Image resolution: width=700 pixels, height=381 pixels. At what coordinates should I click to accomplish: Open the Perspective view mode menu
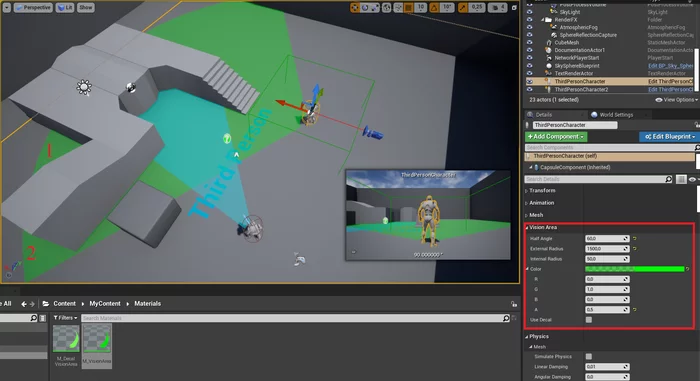point(33,8)
